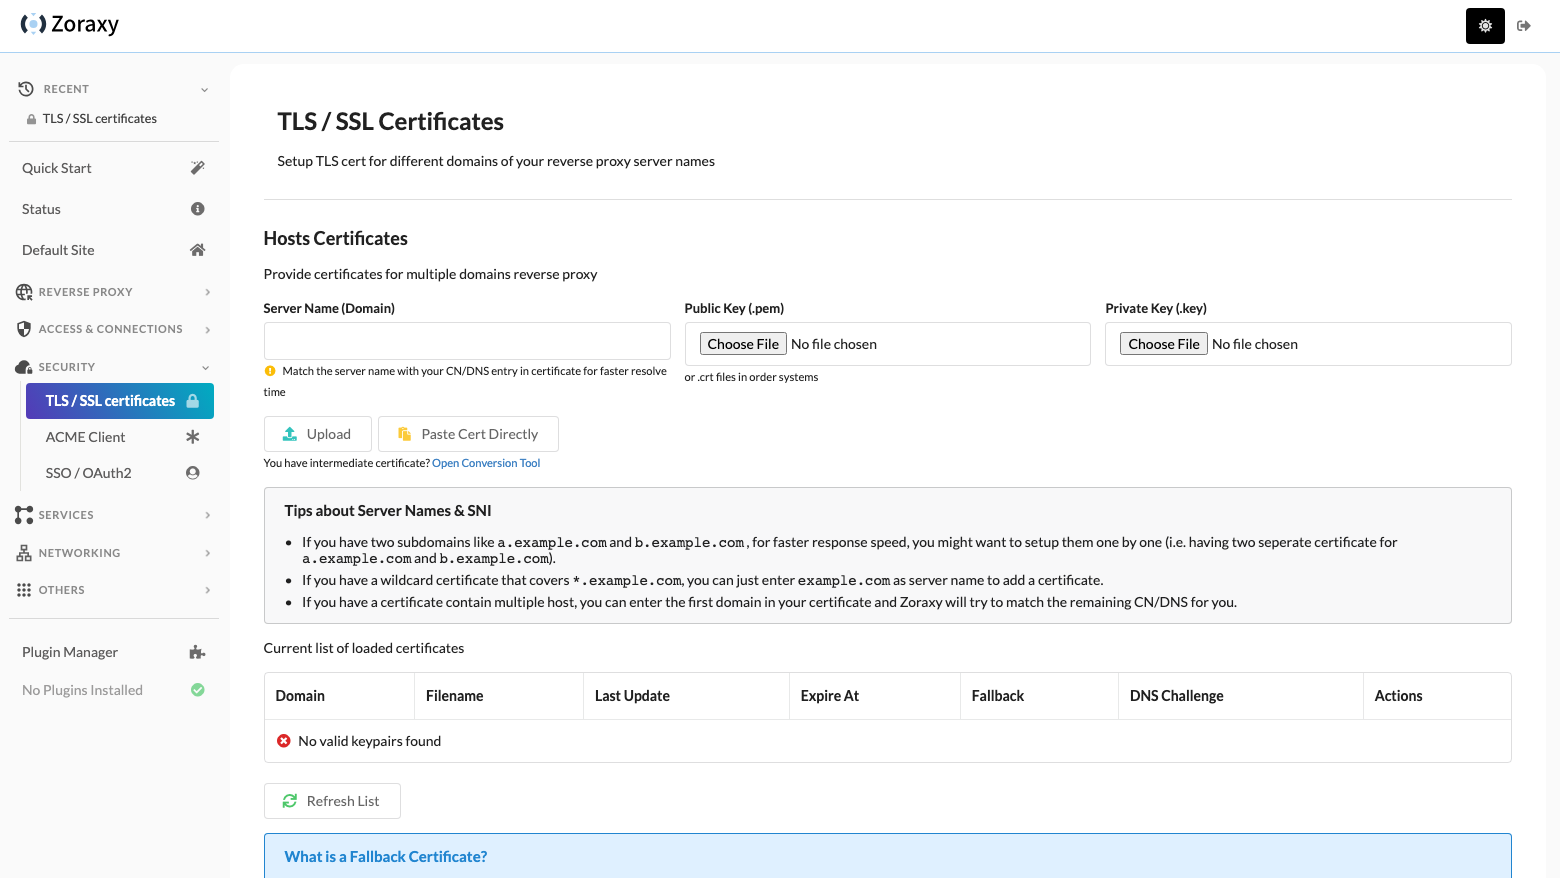The width and height of the screenshot is (1560, 878).
Task: Click the Networking topology icon
Action: [x=24, y=553]
